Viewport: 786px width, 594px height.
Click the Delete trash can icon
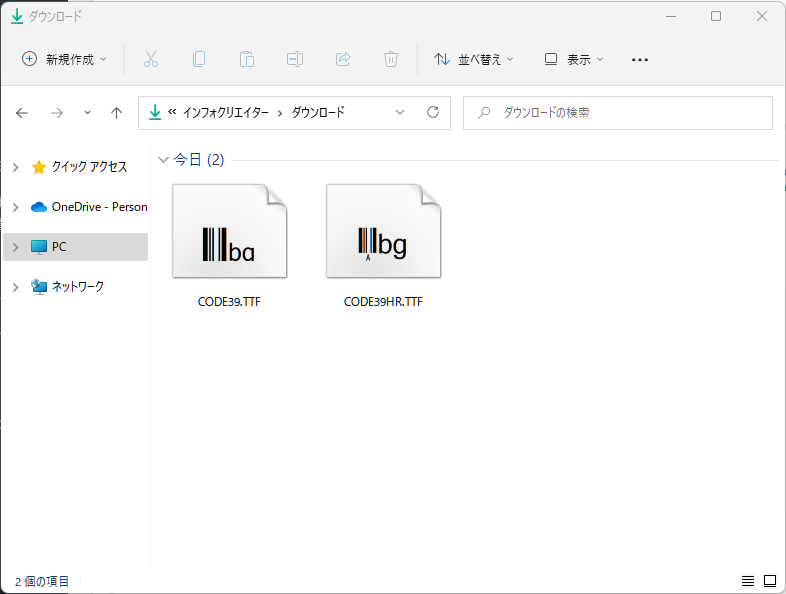point(391,59)
